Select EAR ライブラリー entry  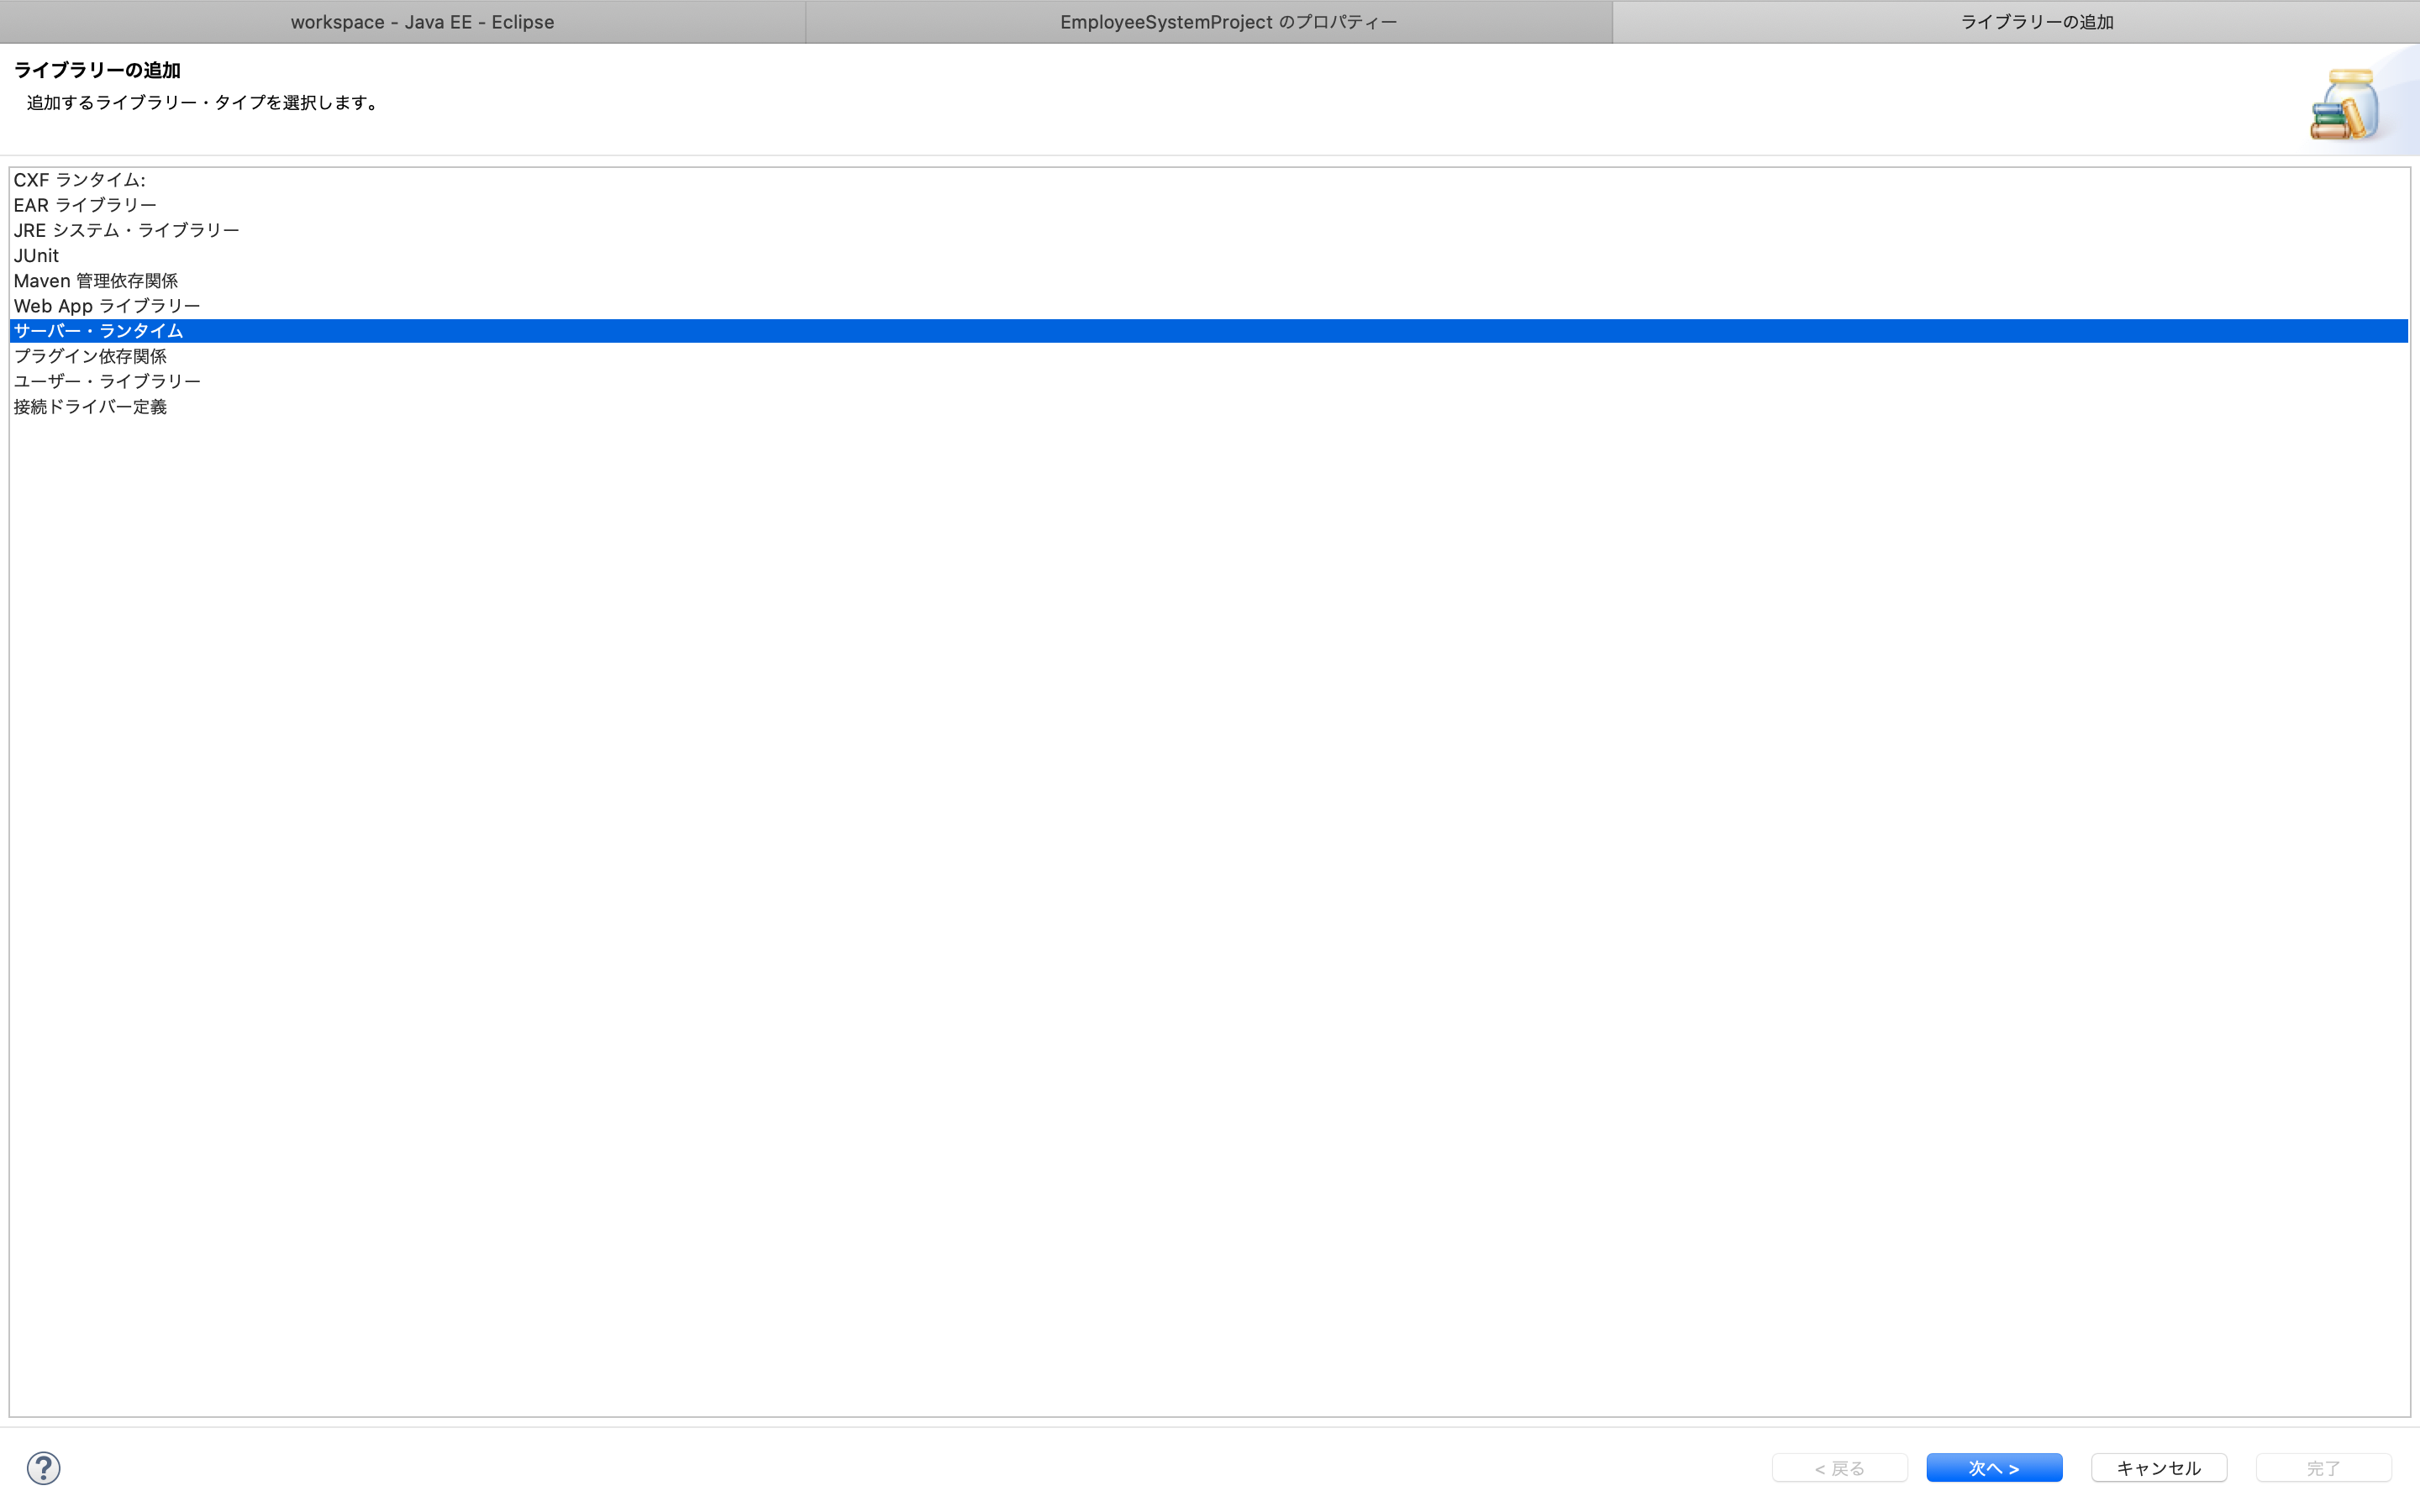(x=85, y=205)
